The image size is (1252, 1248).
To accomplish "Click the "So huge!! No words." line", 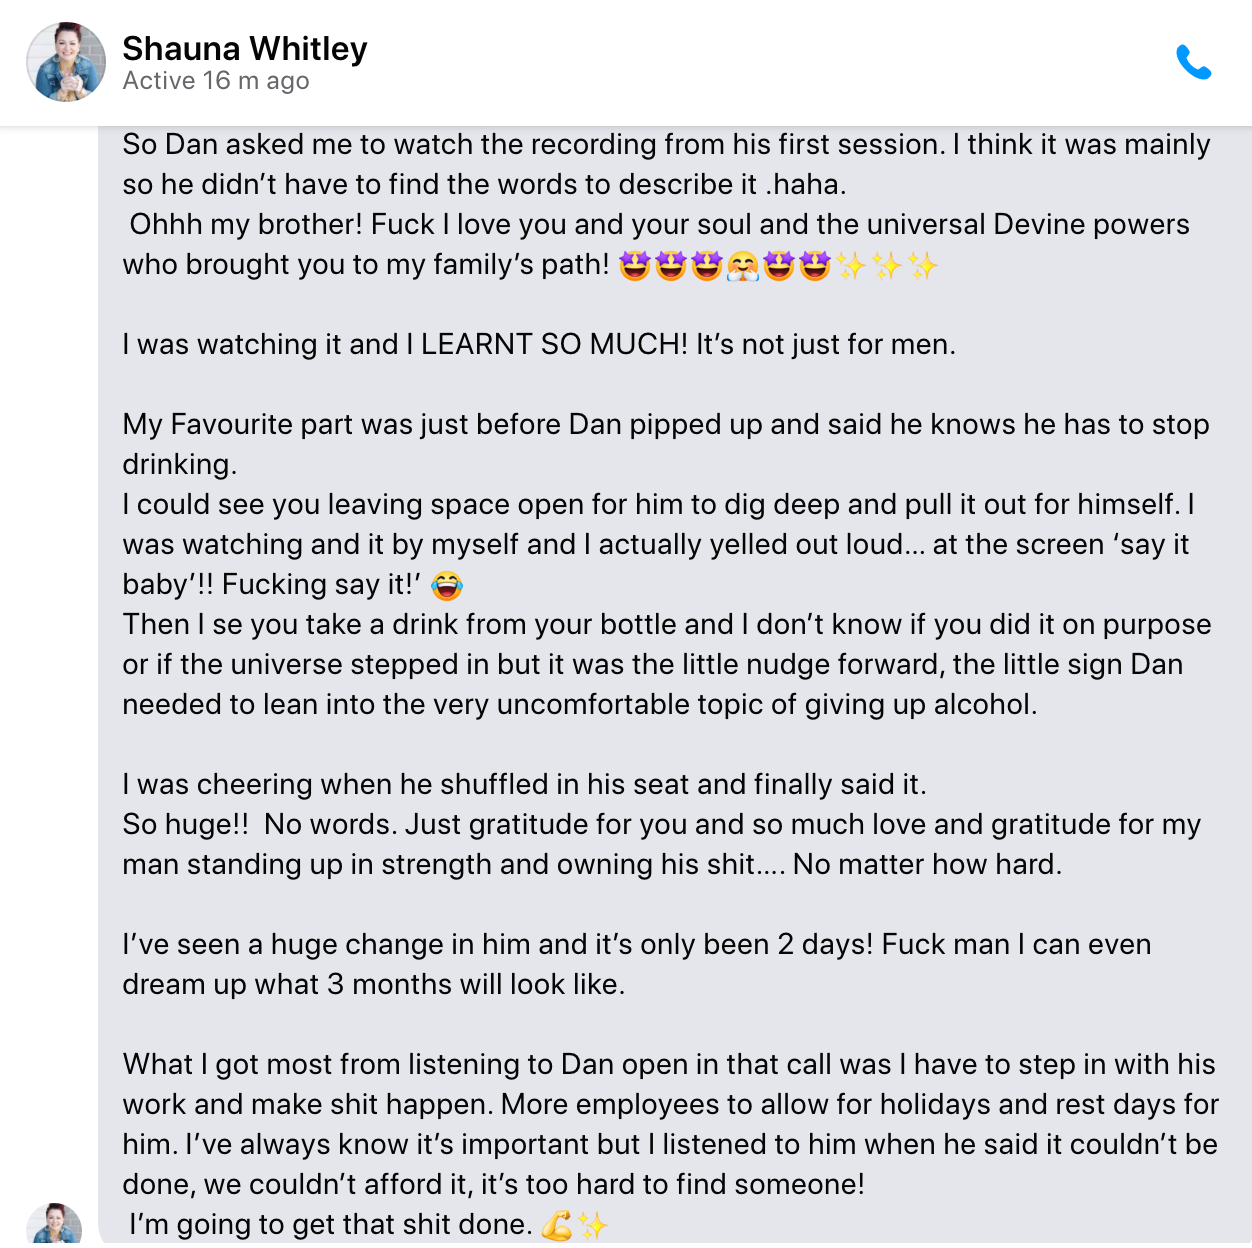I will 660,825.
